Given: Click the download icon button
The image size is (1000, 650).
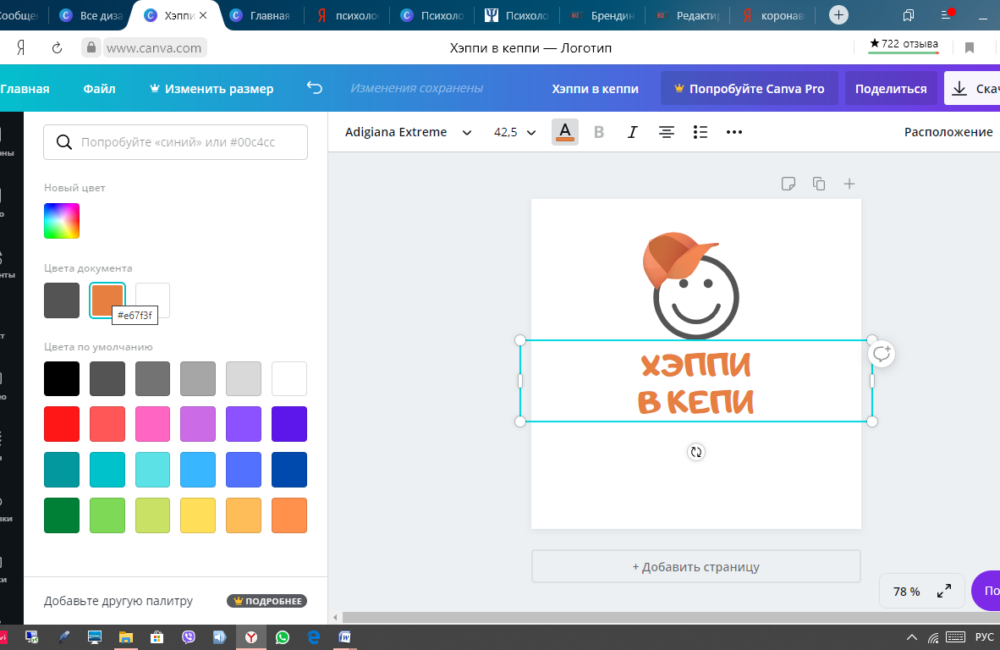Looking at the screenshot, I should tap(972, 89).
